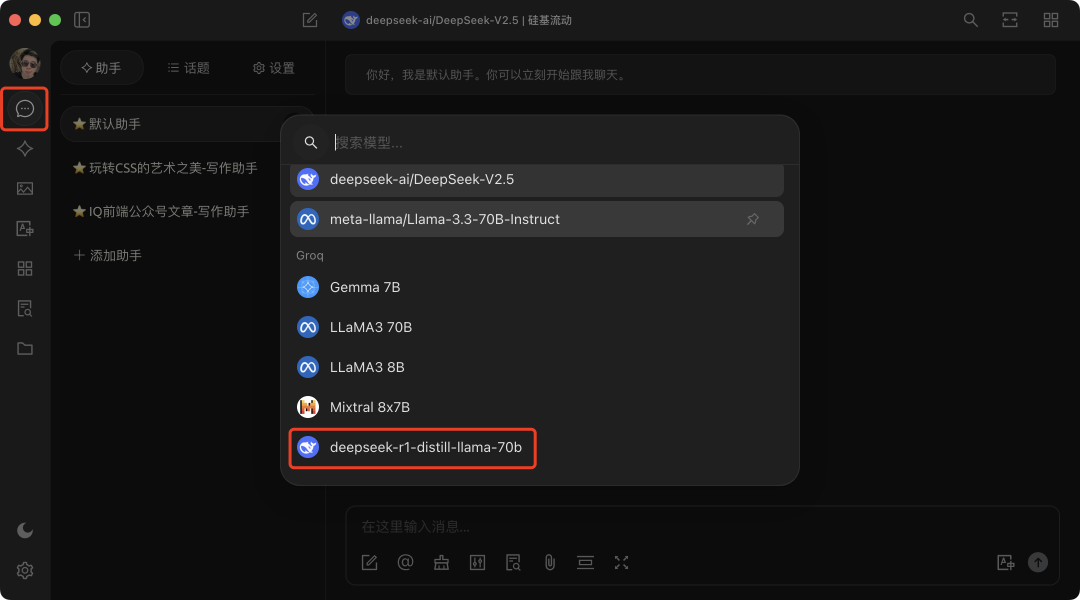The image size is (1080, 600).
Task: Open the files folder sidebar icon
Action: [x=25, y=349]
